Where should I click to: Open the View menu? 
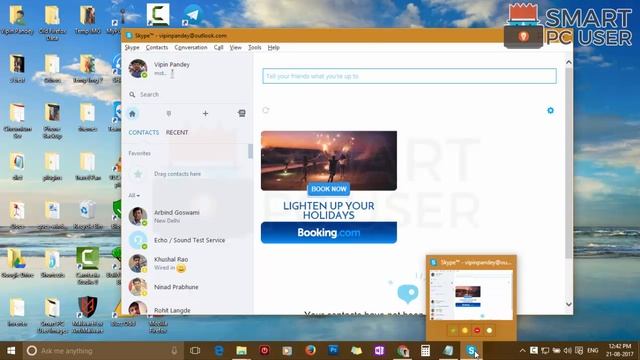coord(236,48)
